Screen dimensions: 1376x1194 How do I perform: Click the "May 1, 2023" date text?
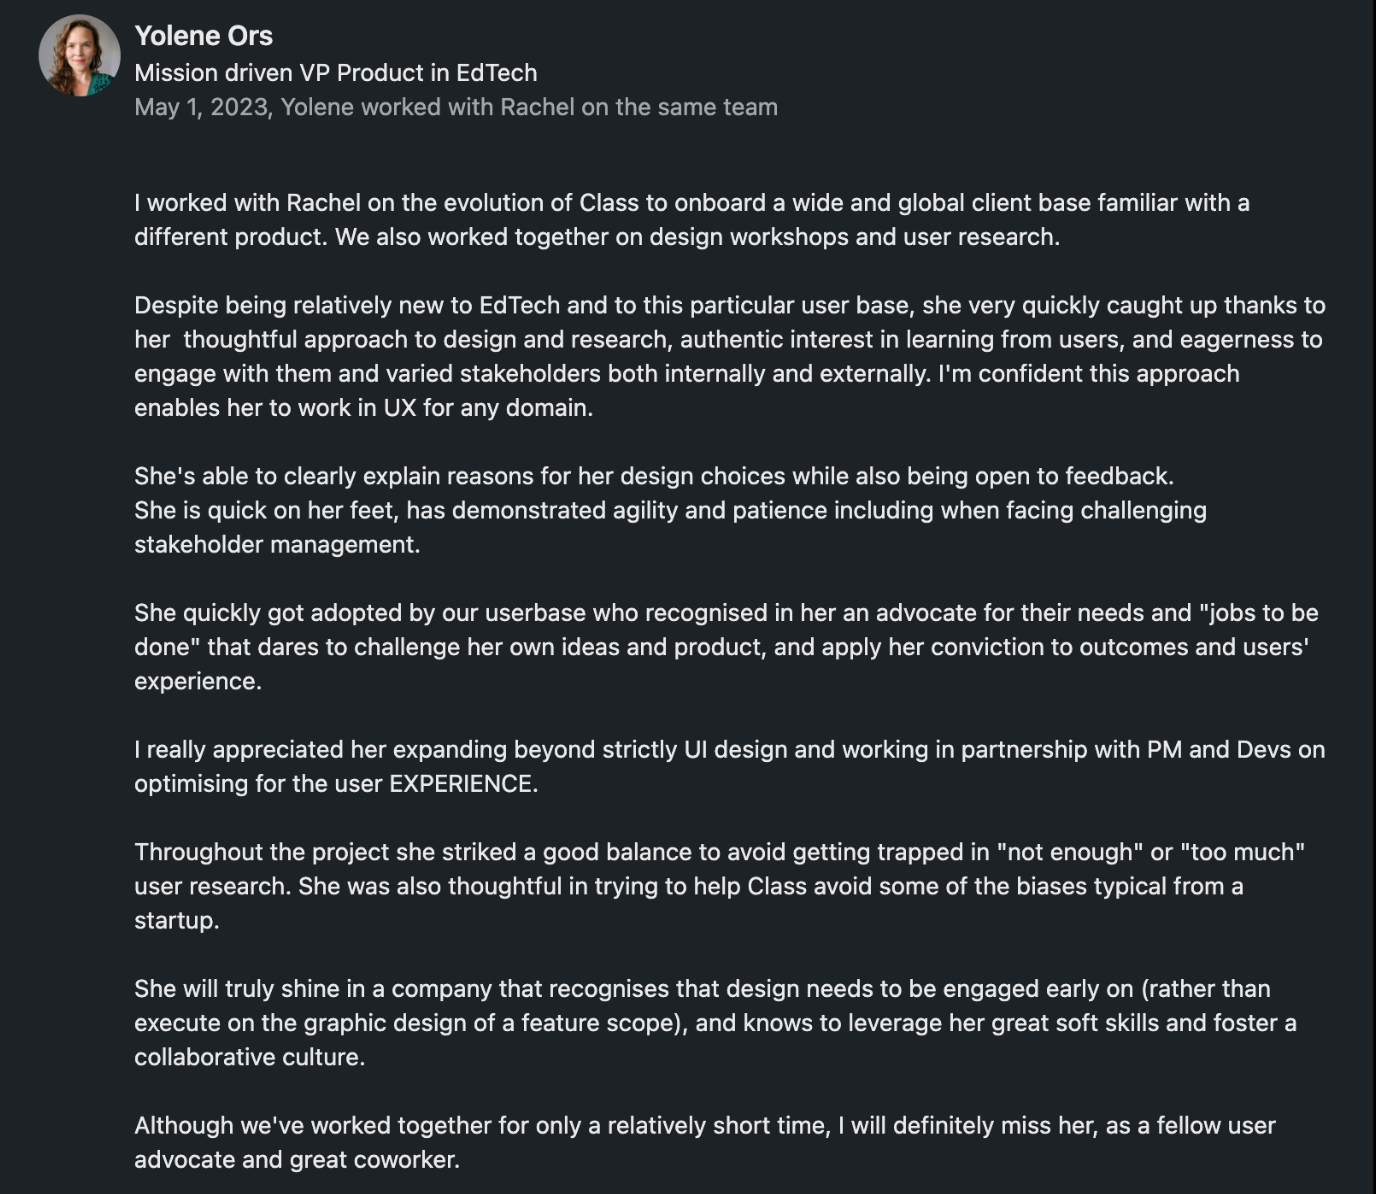(x=201, y=107)
